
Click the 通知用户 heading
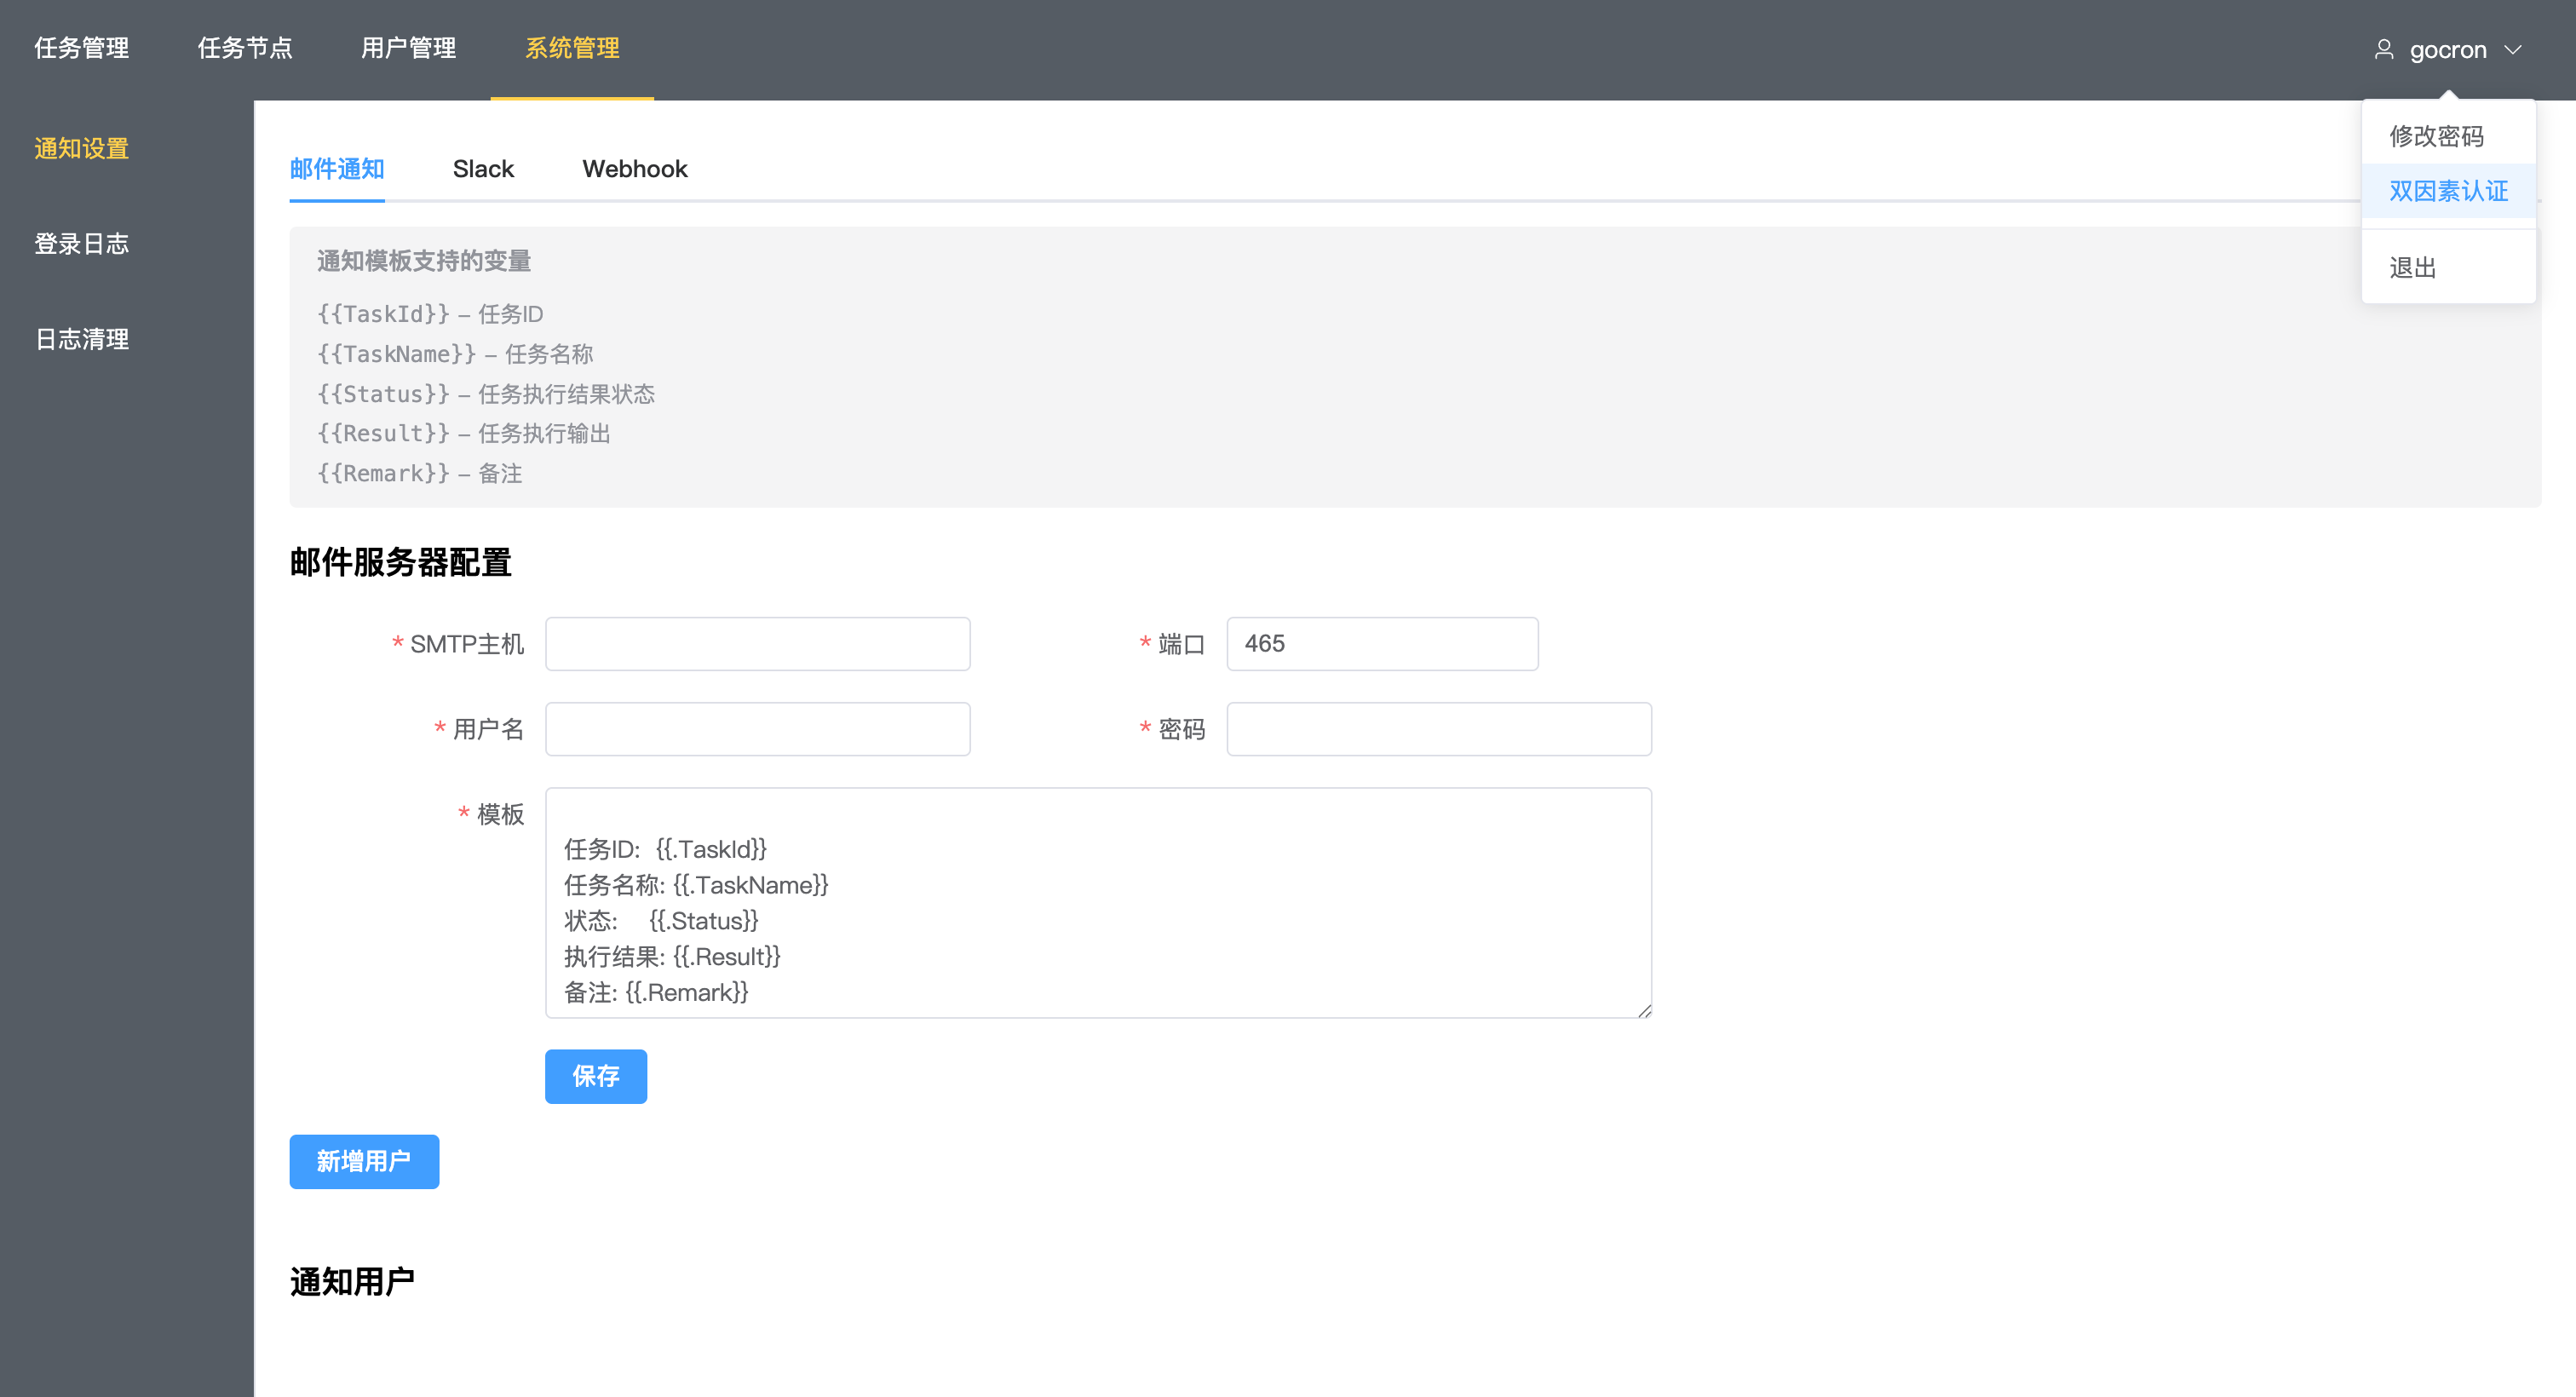(353, 1281)
